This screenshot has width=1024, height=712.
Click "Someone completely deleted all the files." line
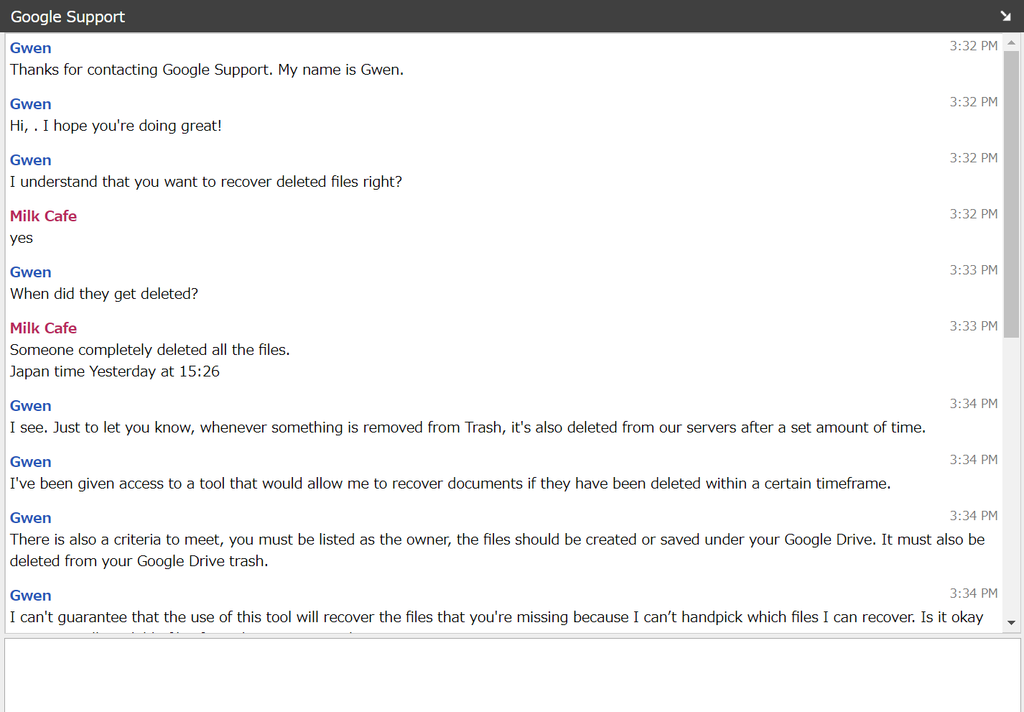(150, 350)
